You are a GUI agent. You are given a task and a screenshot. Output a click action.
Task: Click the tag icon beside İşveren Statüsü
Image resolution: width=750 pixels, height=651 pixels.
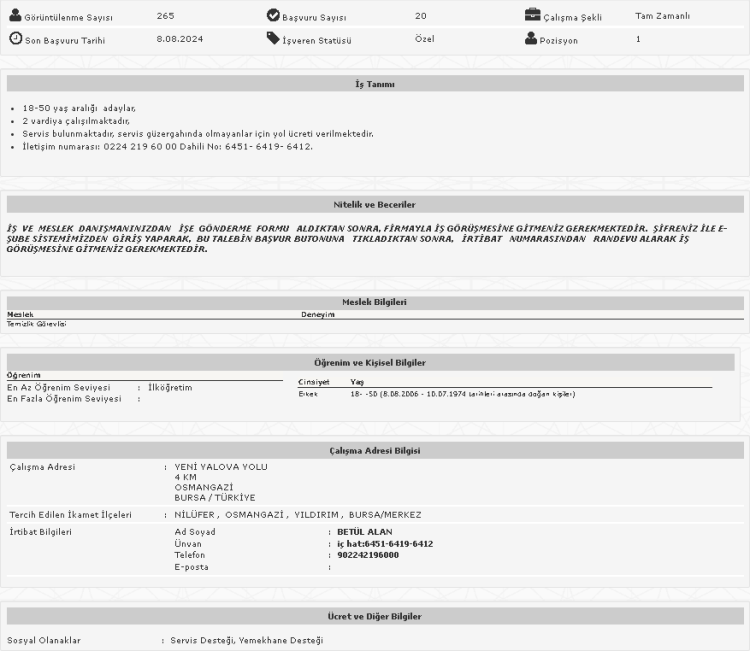(x=273, y=39)
